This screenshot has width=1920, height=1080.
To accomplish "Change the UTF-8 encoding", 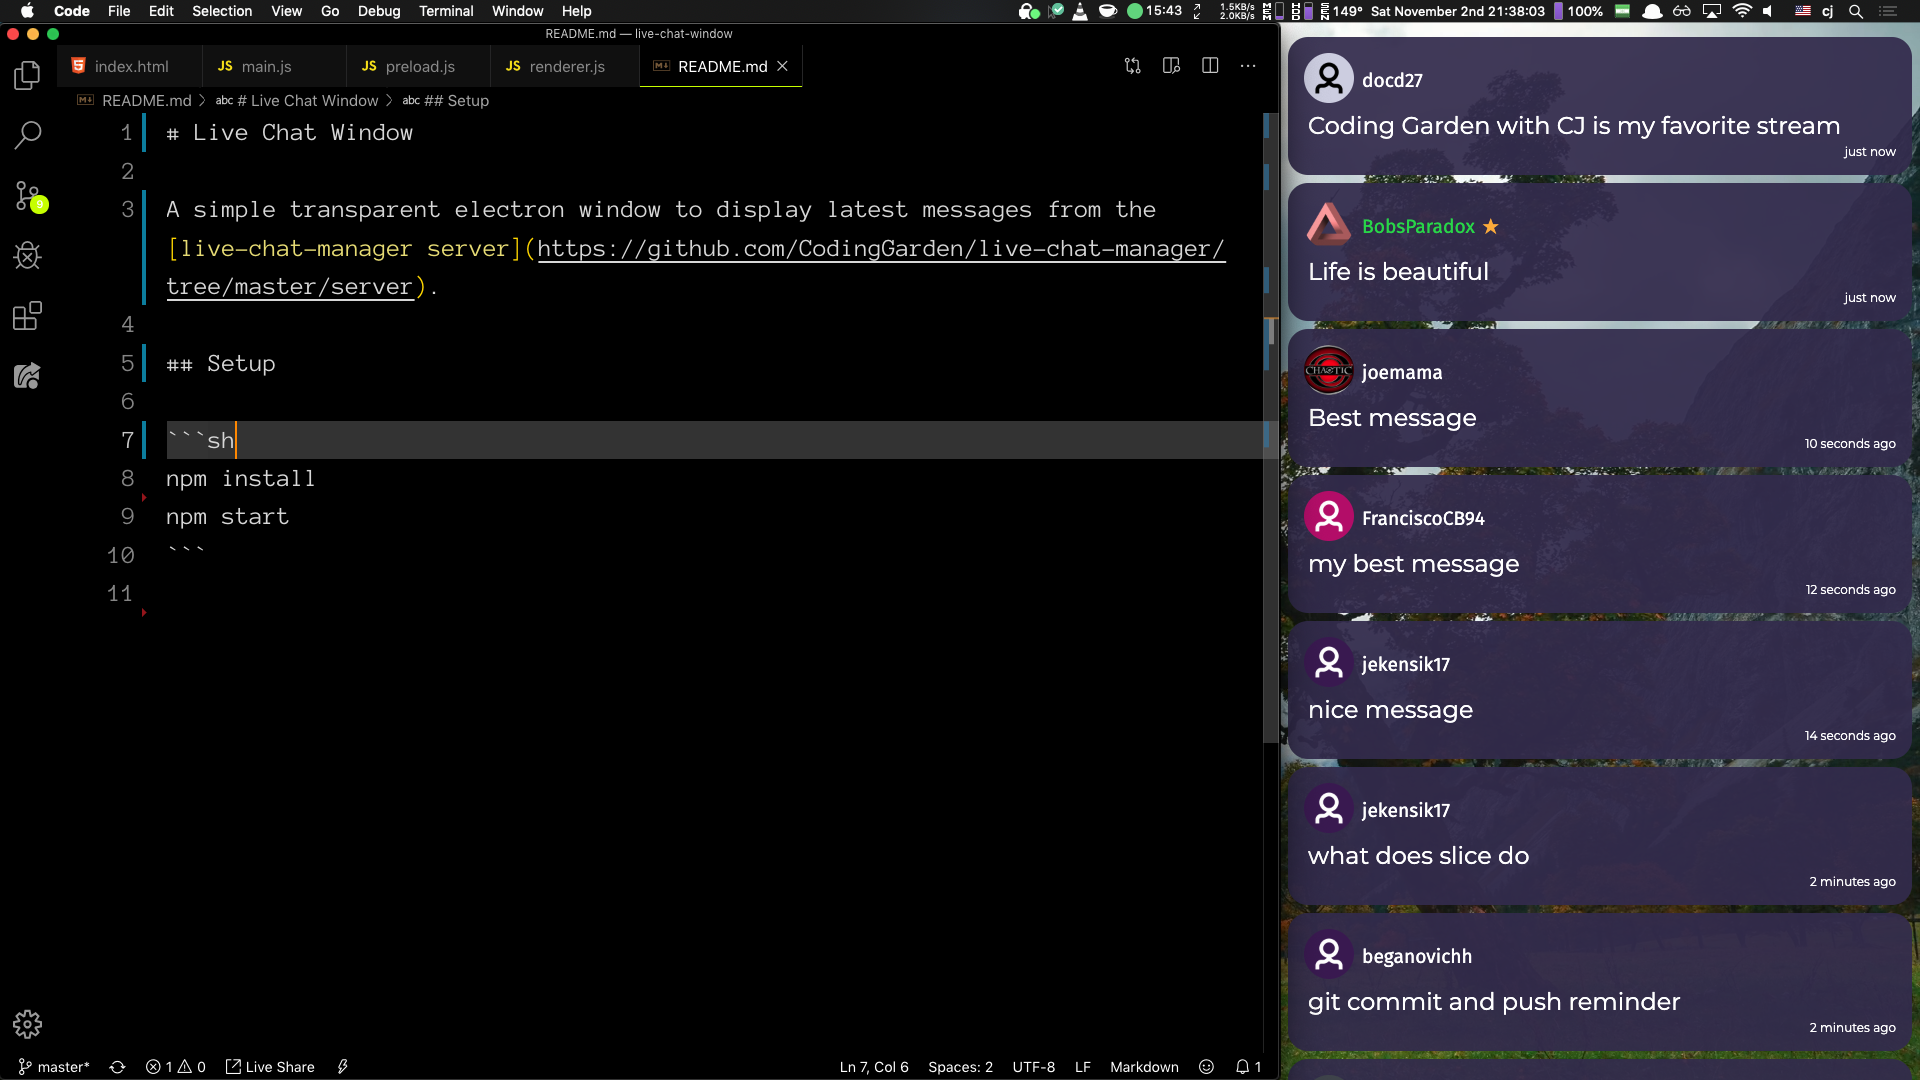I will [1033, 1067].
